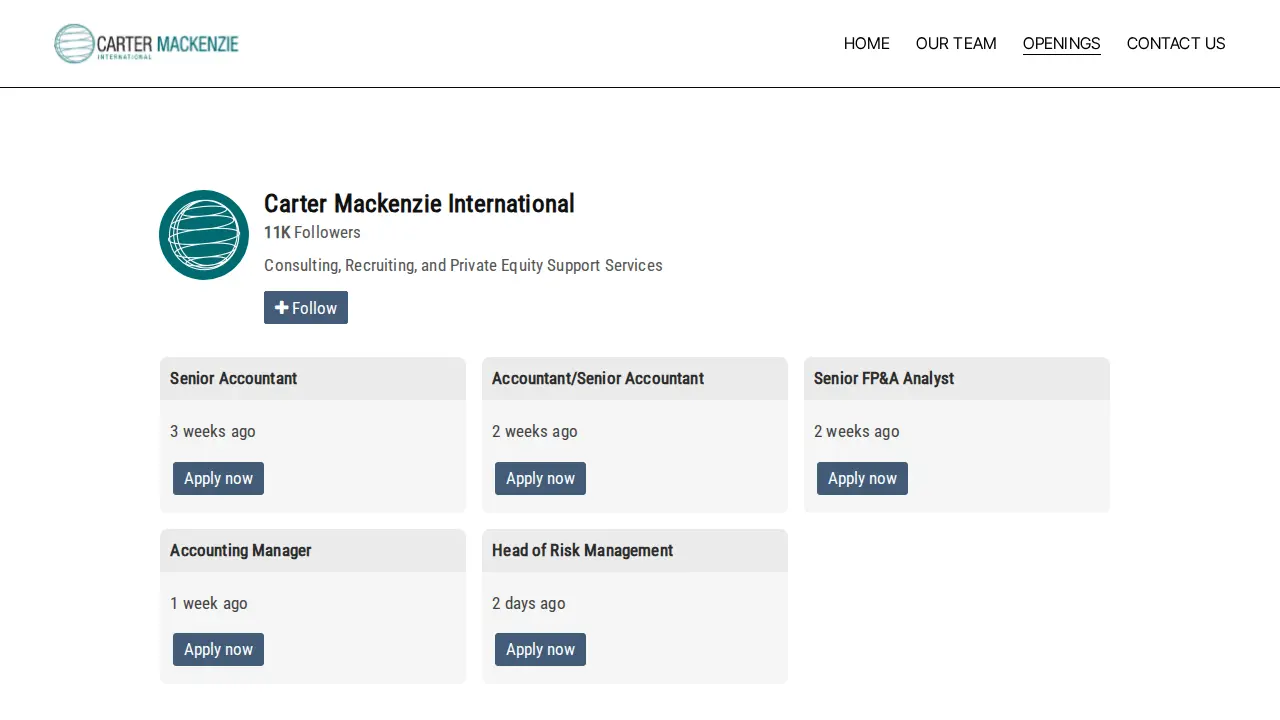
Task: Click '2 weeks ago' under Senior FP&A Analyst
Action: 857,431
